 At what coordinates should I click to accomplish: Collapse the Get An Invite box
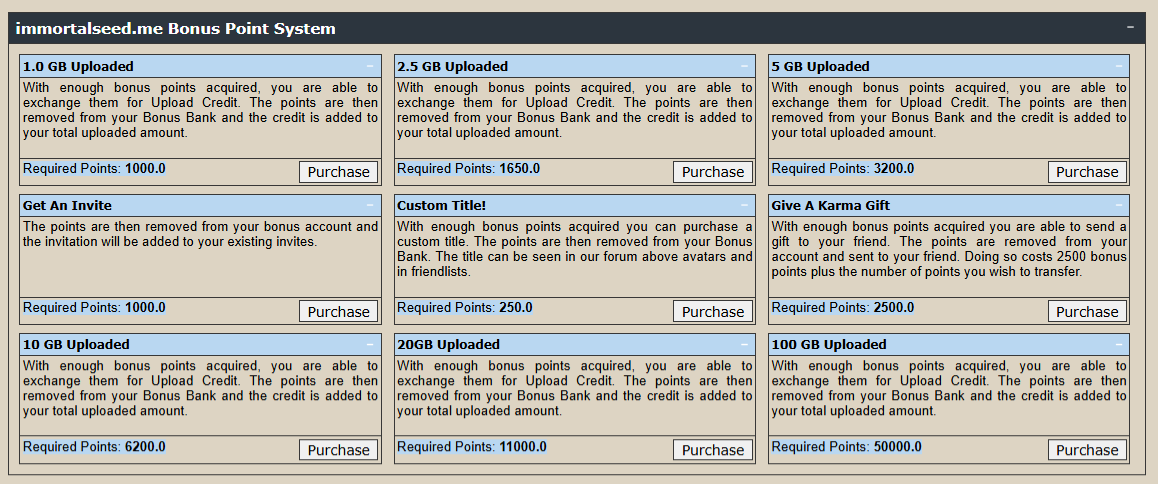pyautogui.click(x=370, y=205)
